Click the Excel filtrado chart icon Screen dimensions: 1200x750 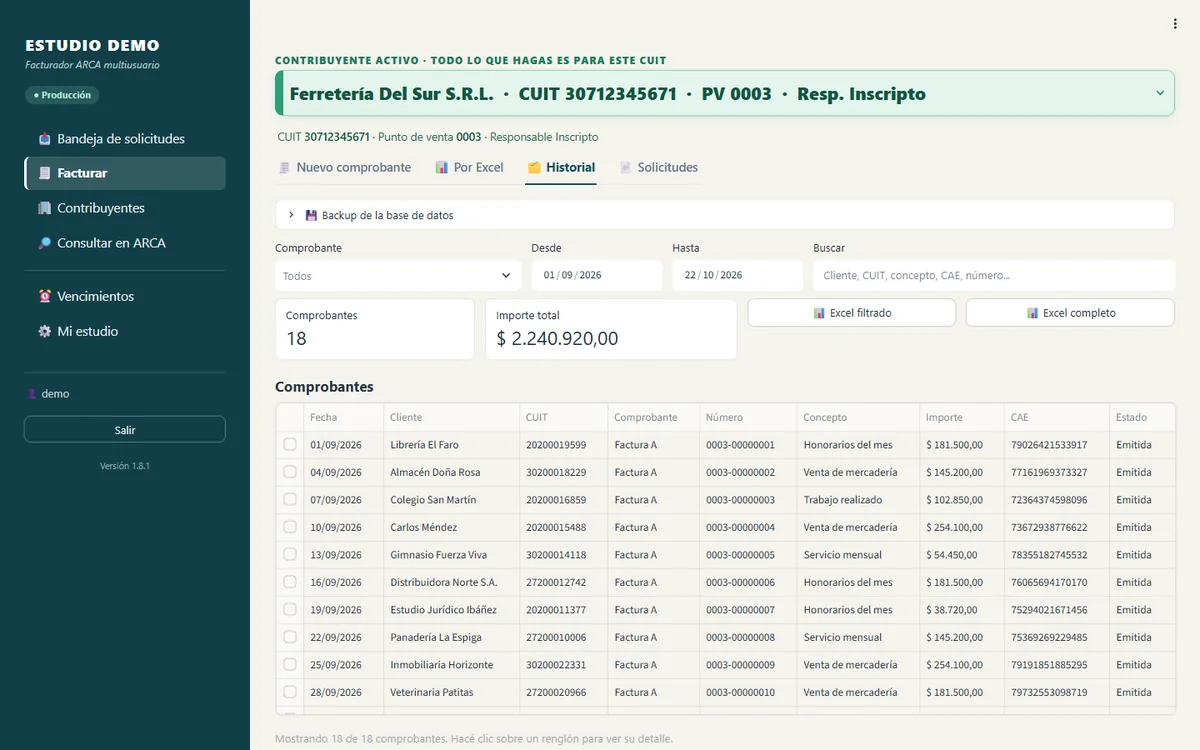(x=820, y=313)
